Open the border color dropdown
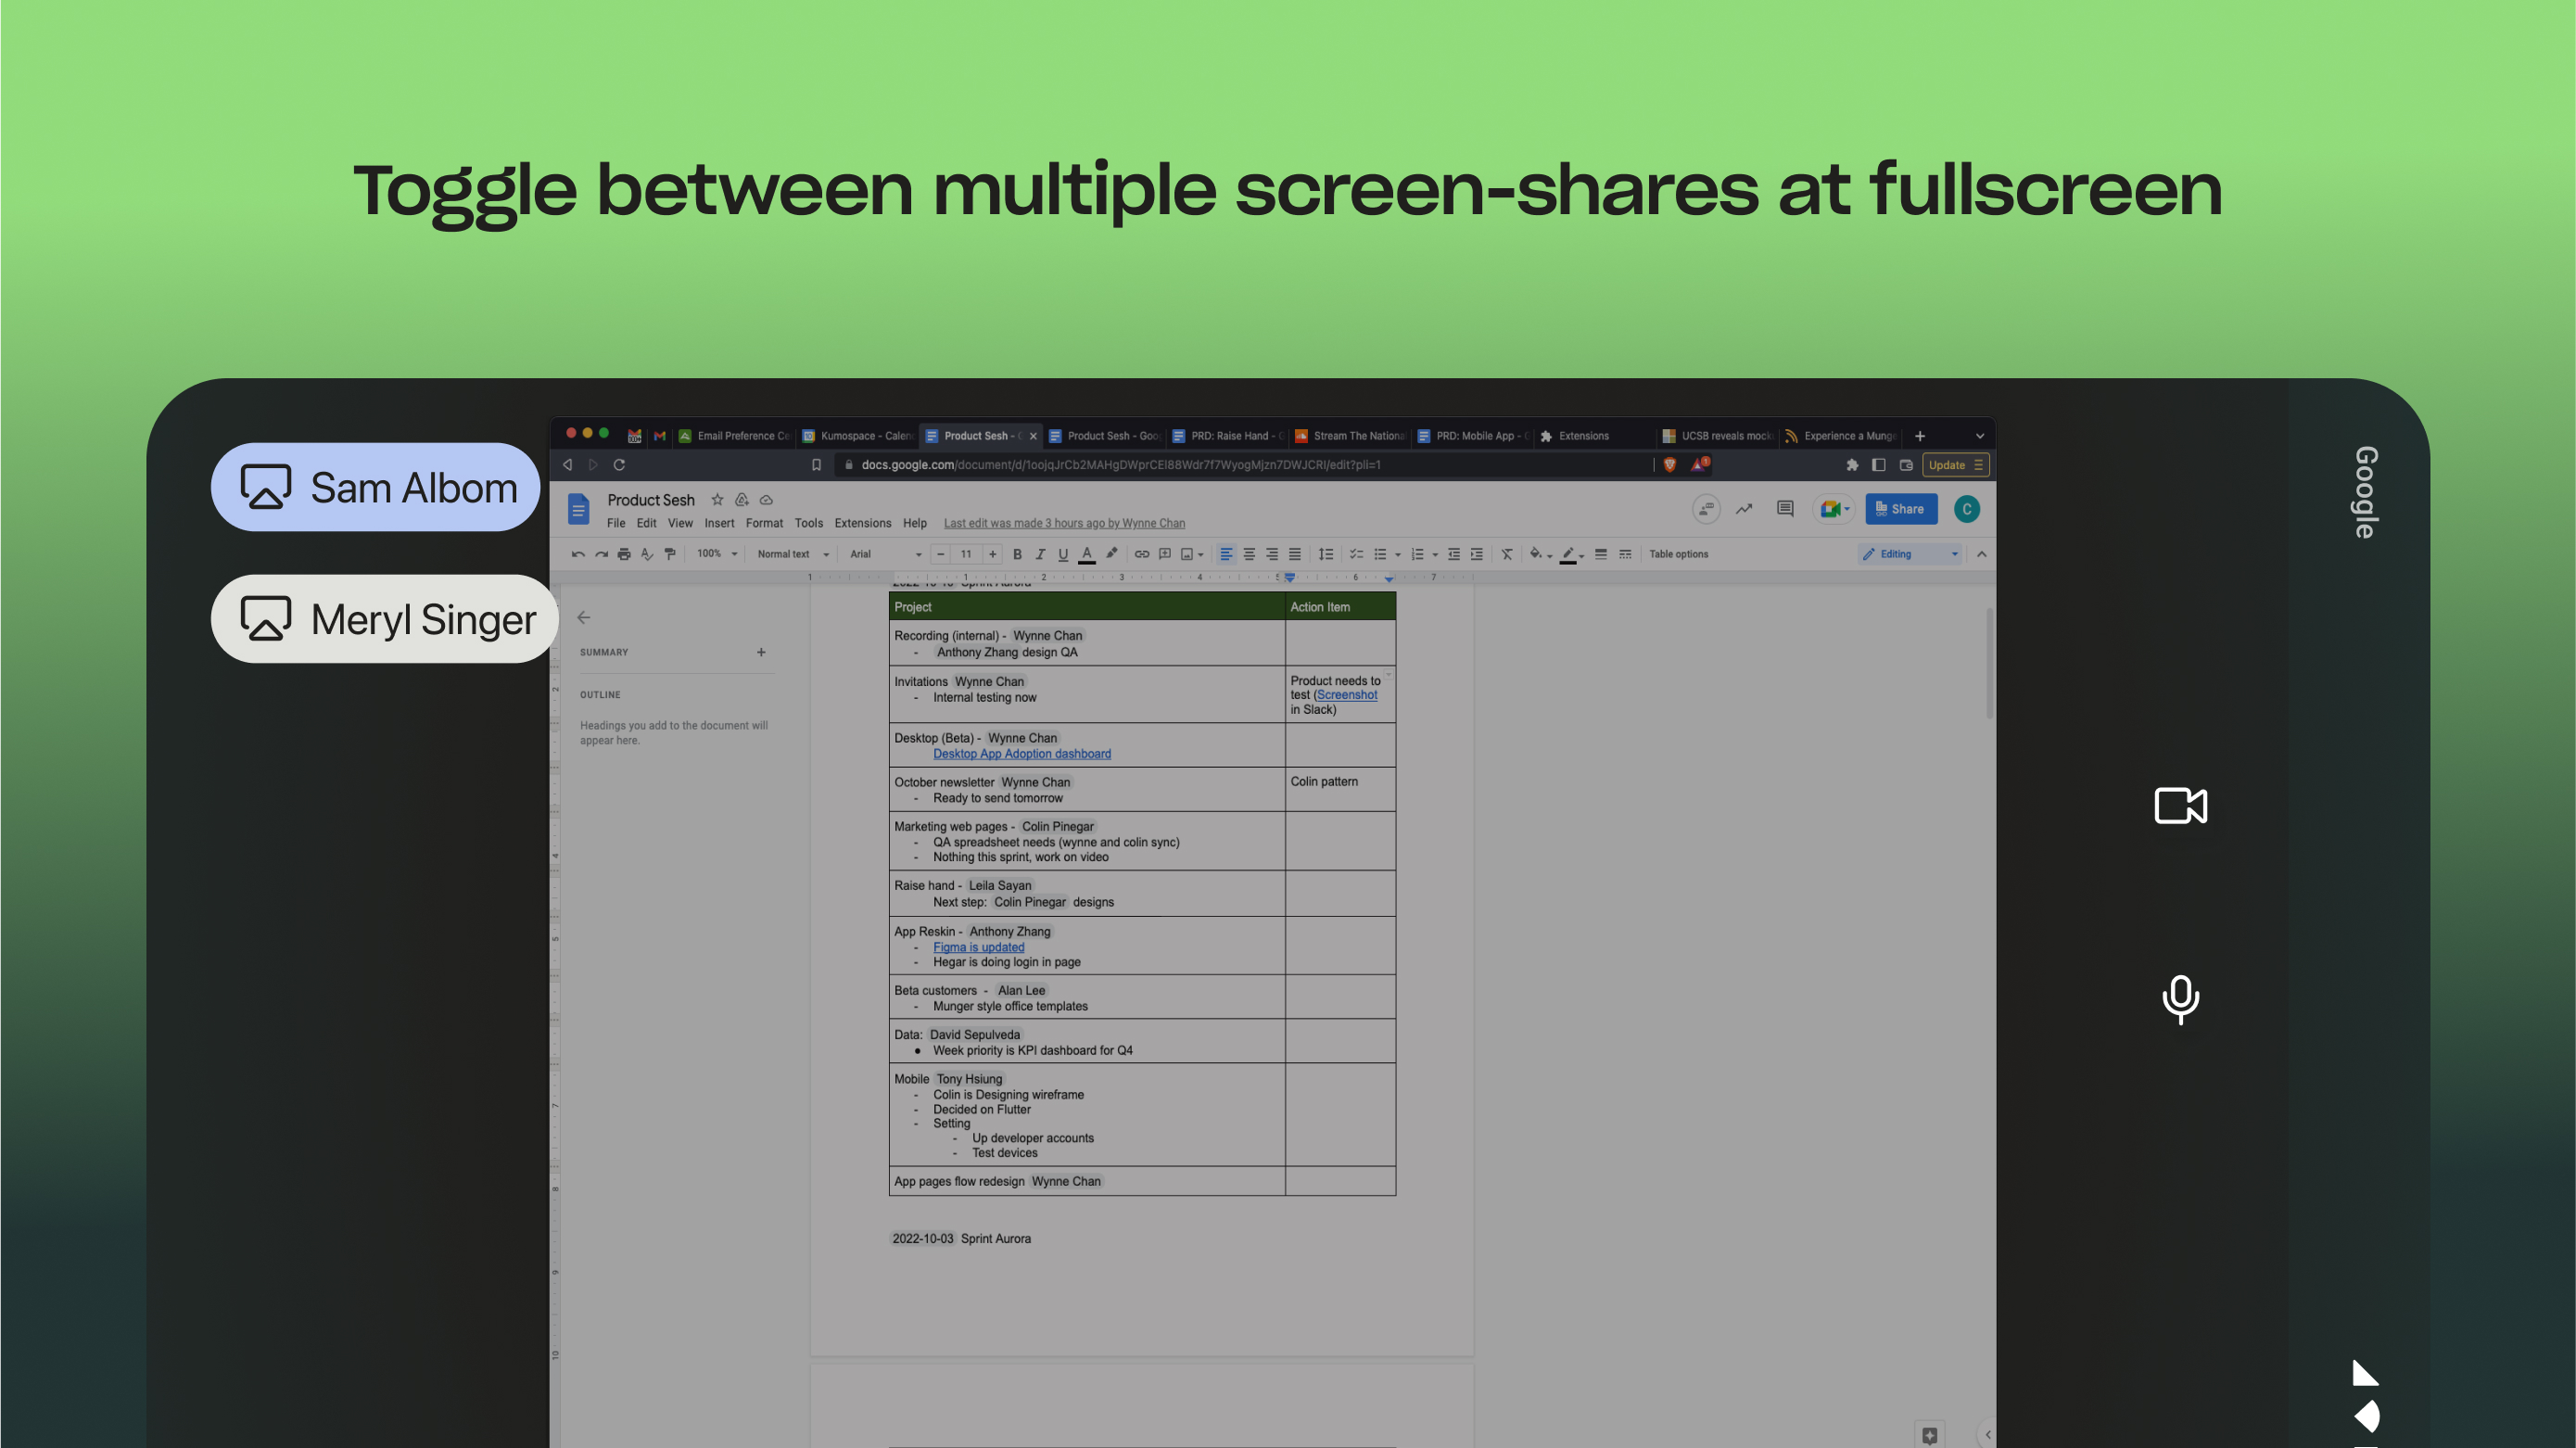Screen dimensions: 2576x1448 tap(1572, 554)
